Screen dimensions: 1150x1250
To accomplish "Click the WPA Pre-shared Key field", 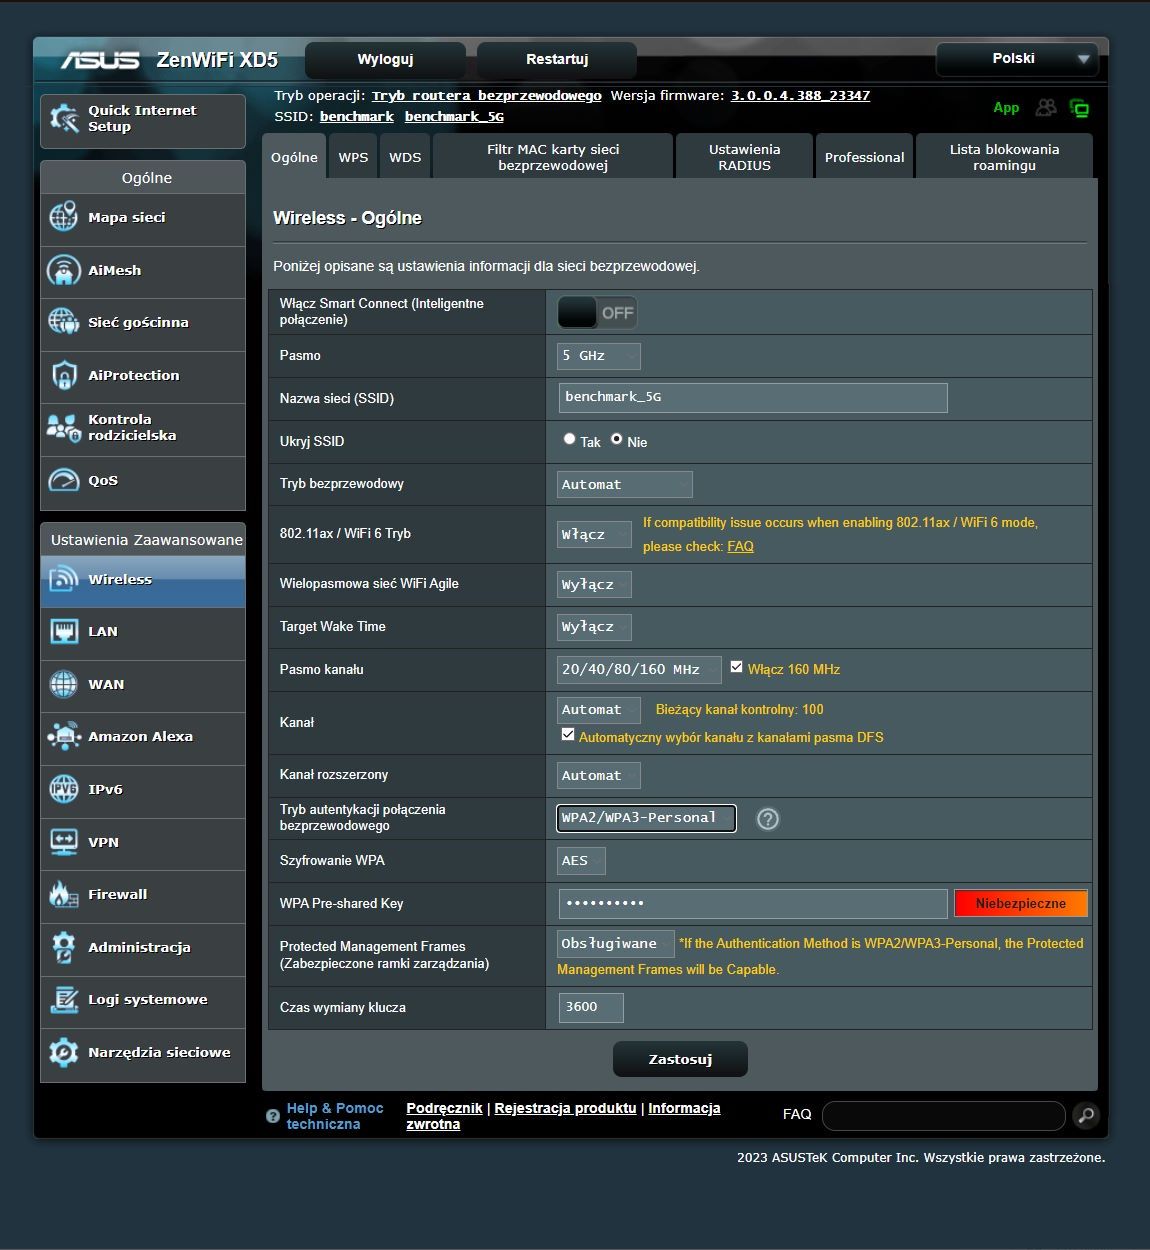I will pos(753,904).
